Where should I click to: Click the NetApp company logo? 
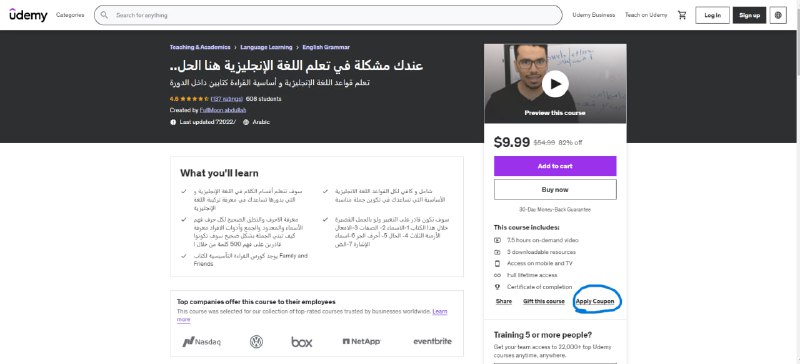pos(362,342)
